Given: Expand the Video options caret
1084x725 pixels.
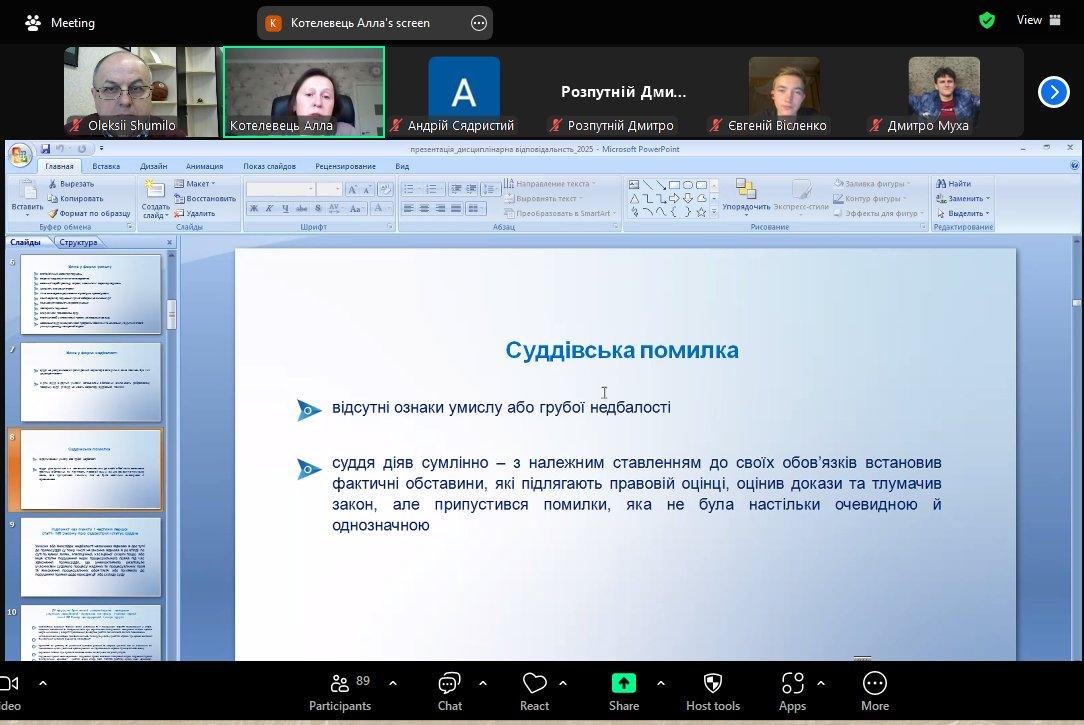Looking at the screenshot, I should [43, 684].
